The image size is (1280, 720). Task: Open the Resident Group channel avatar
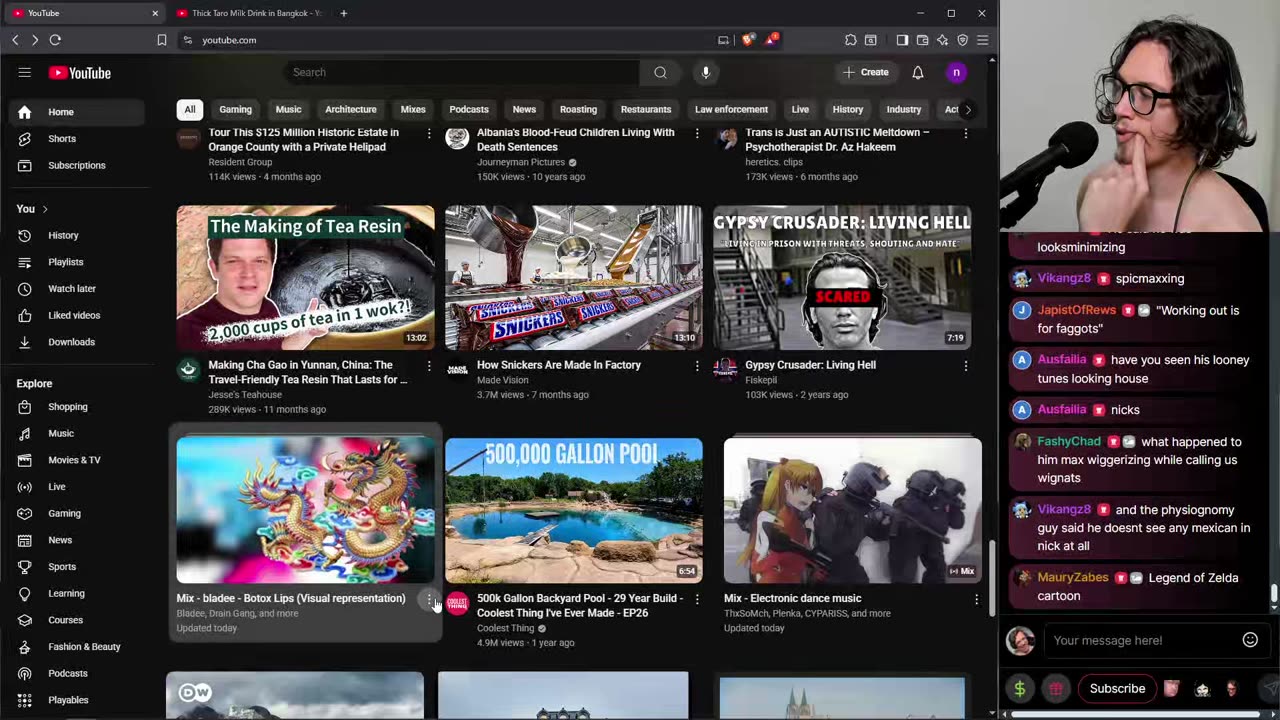(x=188, y=138)
